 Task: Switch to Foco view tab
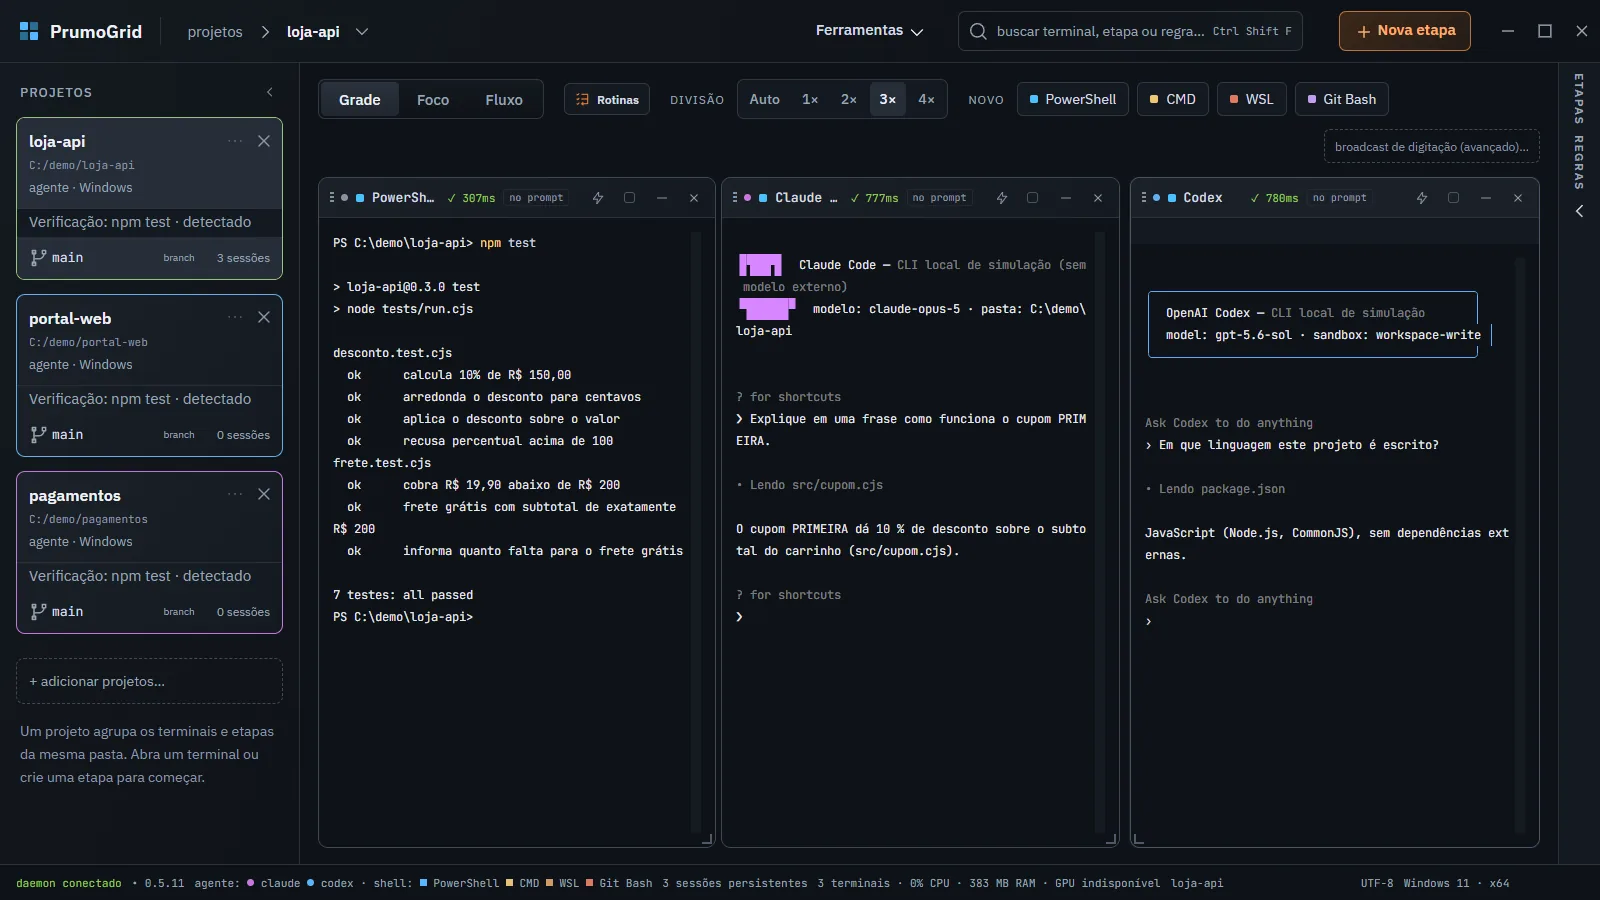(x=433, y=100)
